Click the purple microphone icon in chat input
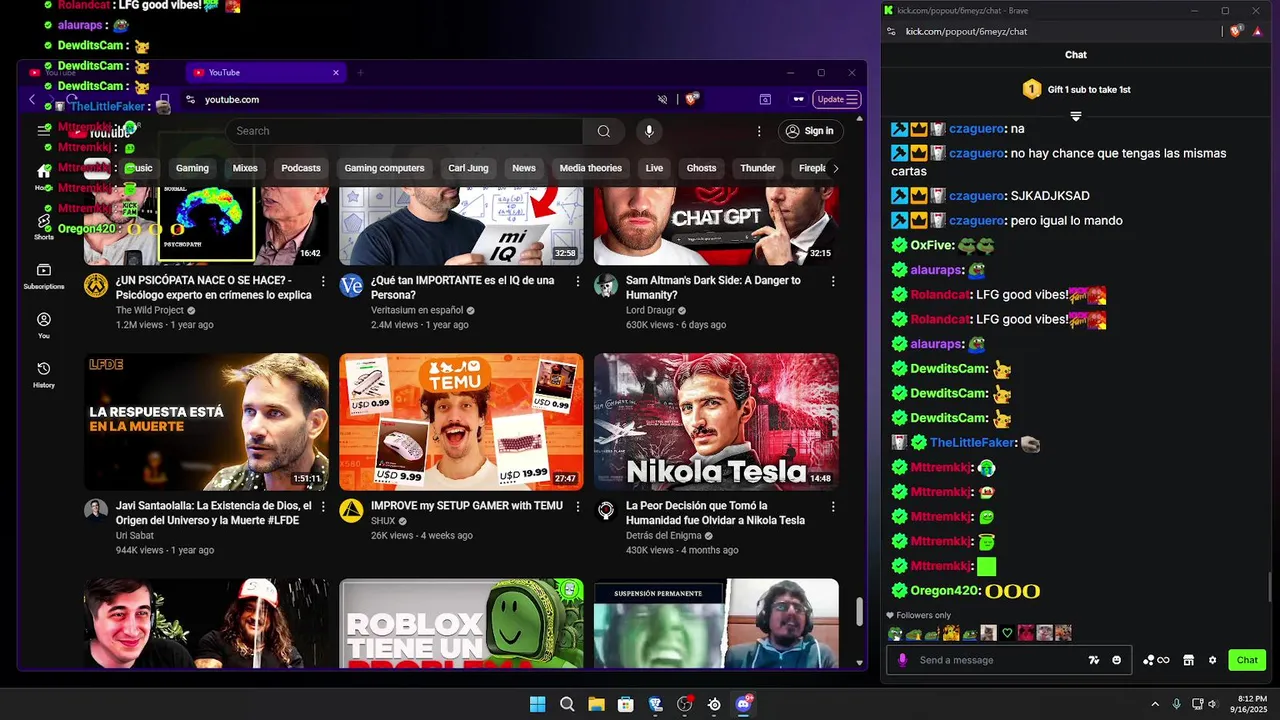Screen dimensions: 1280x720 (x=902, y=660)
